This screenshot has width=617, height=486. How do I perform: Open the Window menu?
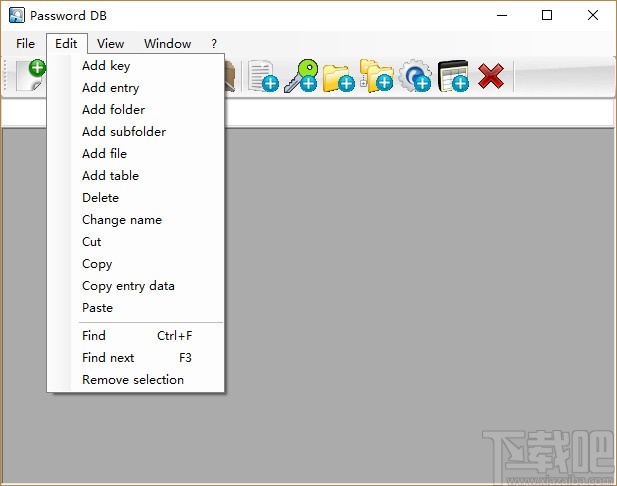167,43
